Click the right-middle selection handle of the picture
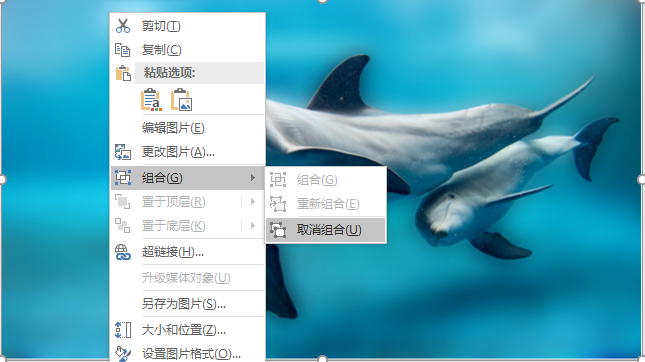645x362 pixels. click(x=641, y=179)
